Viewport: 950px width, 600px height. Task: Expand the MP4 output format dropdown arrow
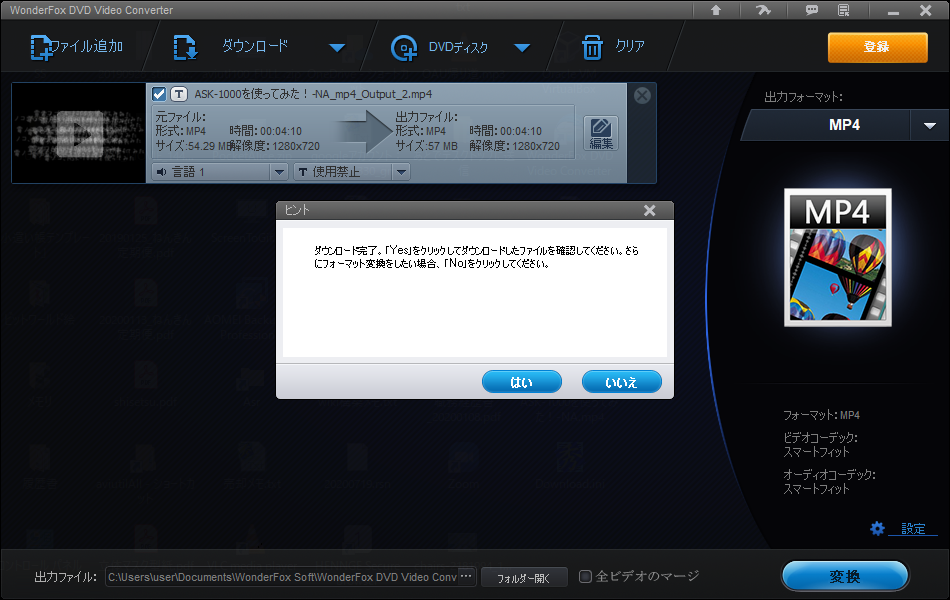click(x=930, y=125)
